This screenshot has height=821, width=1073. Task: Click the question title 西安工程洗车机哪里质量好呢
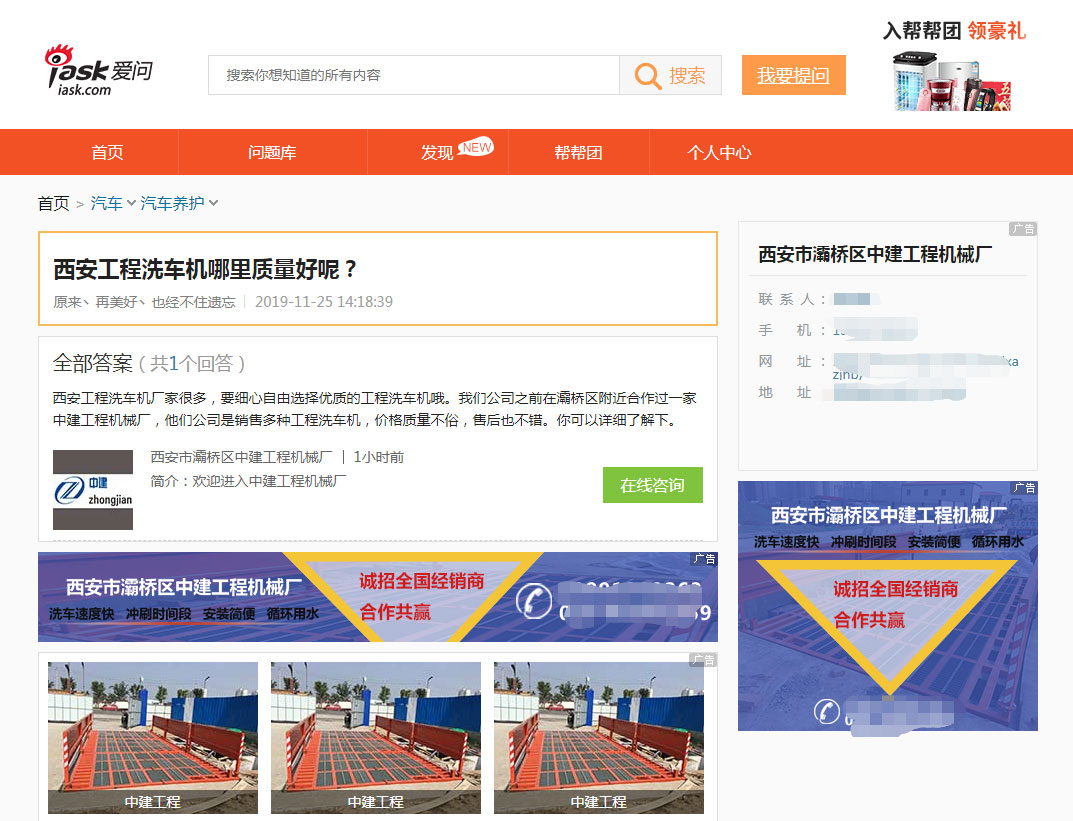205,270
